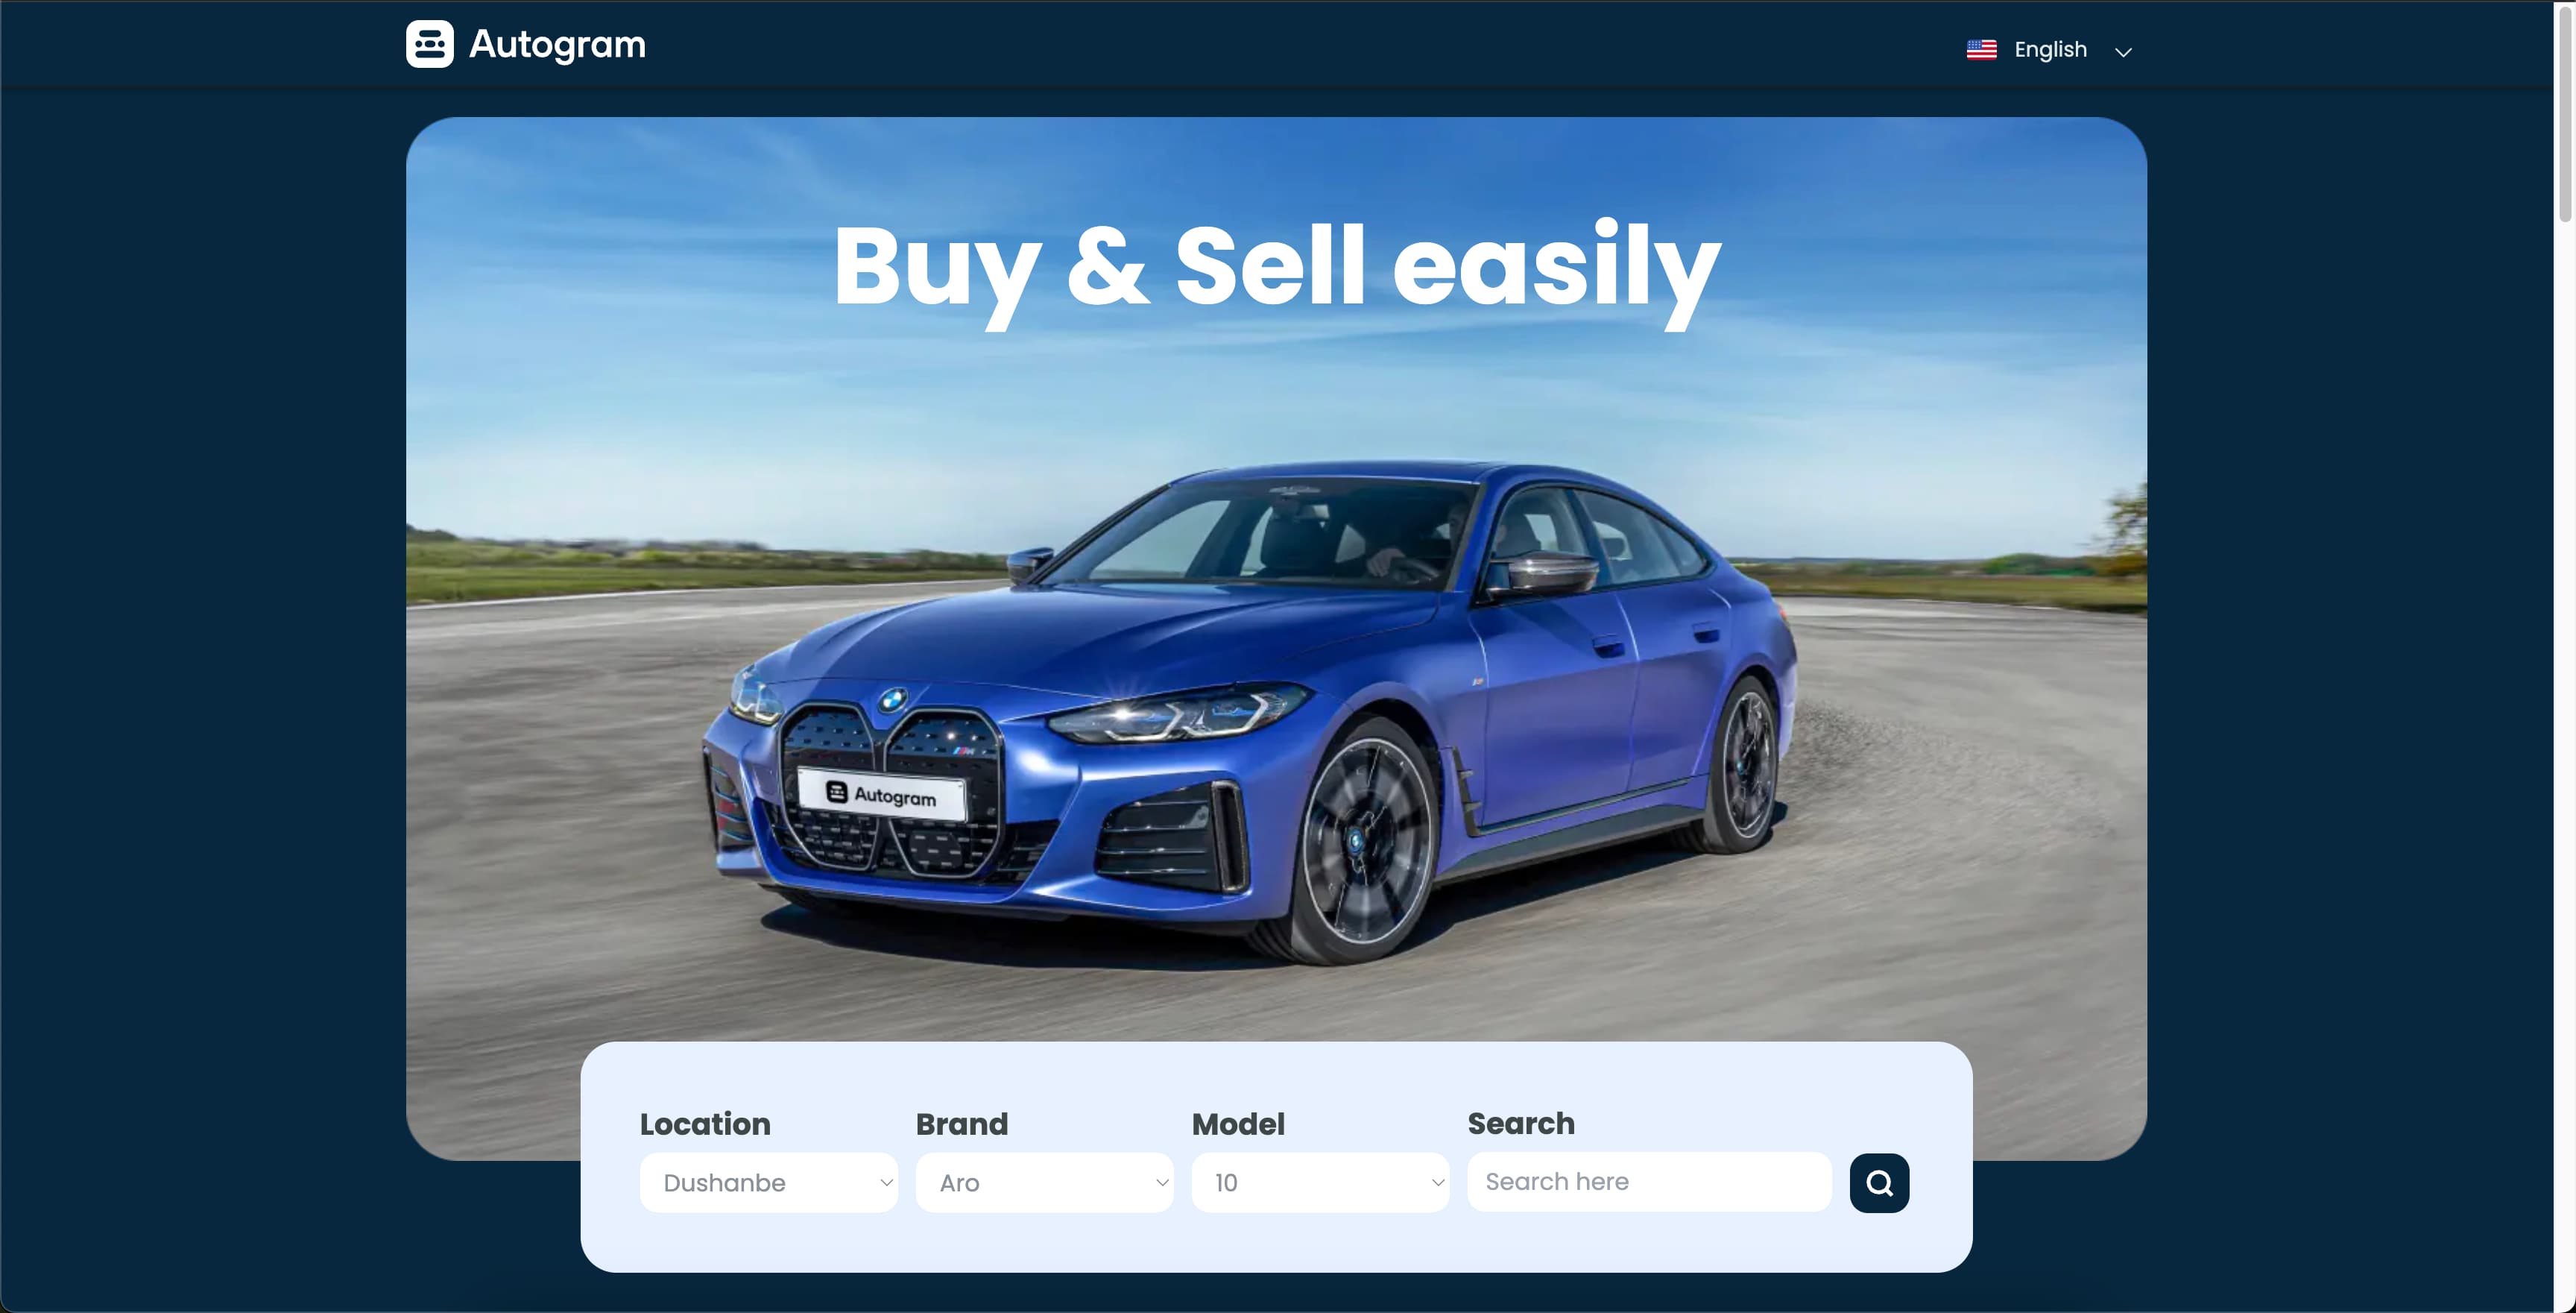Click the US flag icon

pyautogui.click(x=1981, y=49)
